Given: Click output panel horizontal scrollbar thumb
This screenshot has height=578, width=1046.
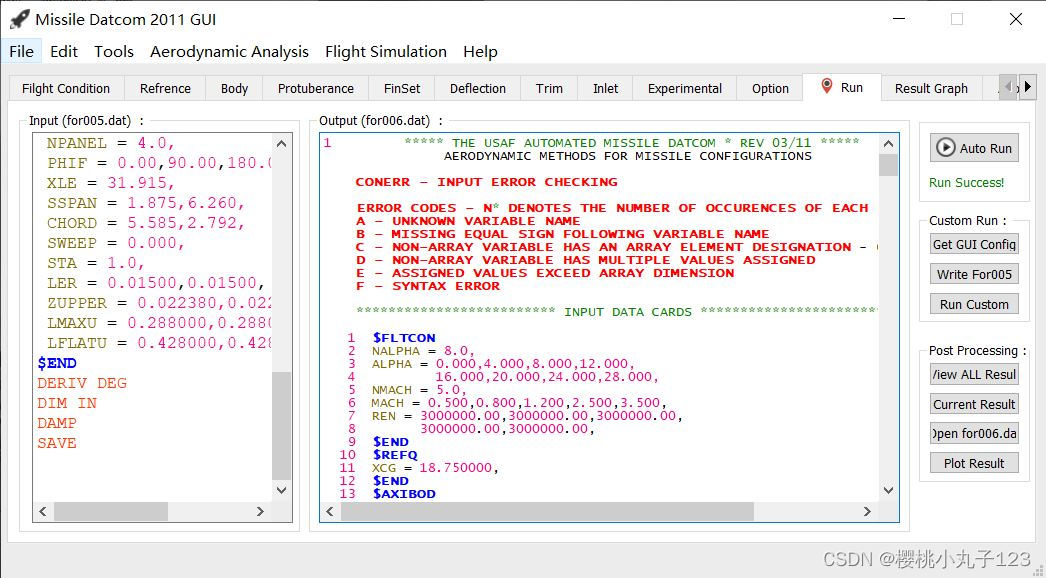Looking at the screenshot, I should [x=547, y=511].
